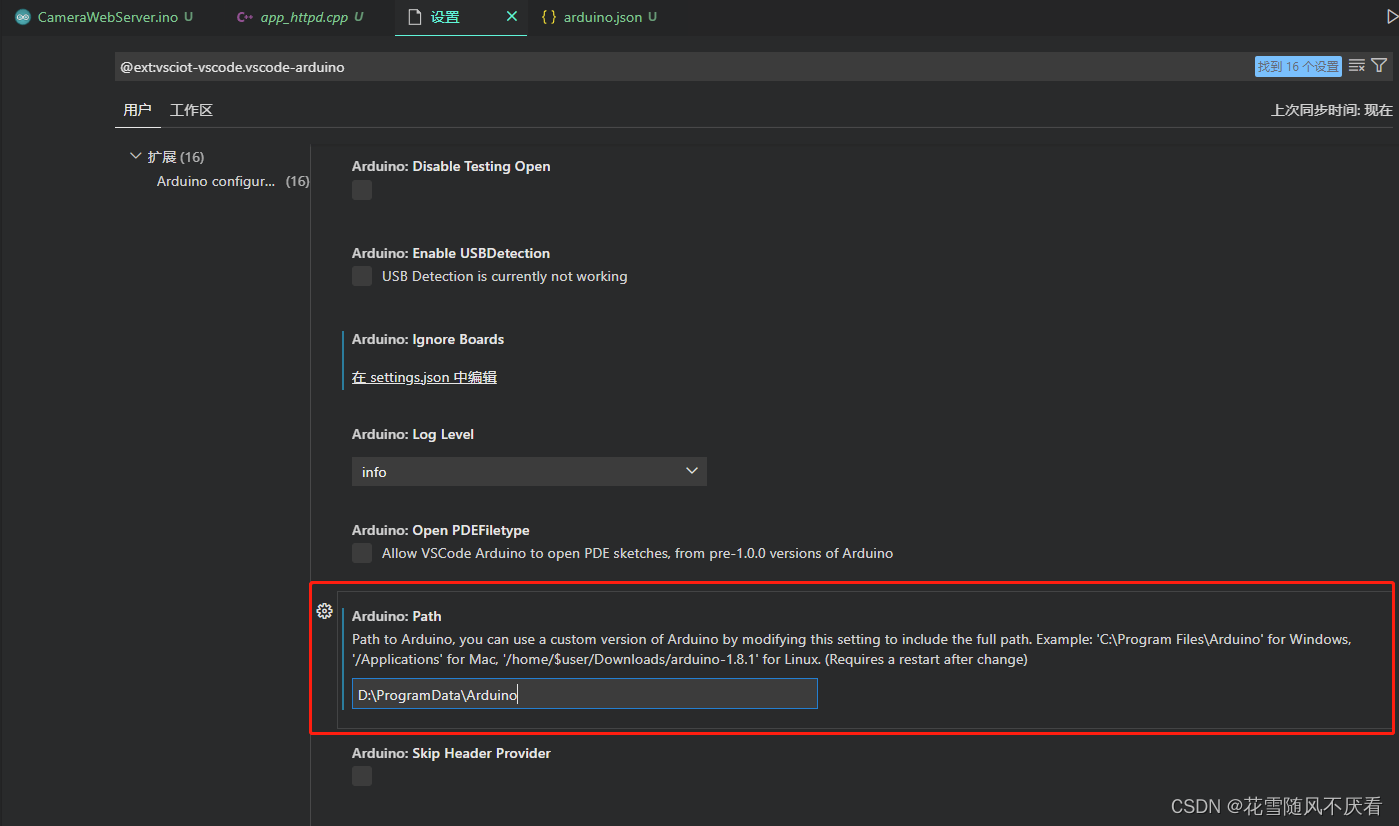Screen dimensions: 1399x826
Task: Click the C++ icon on app_httpd.cpp tab
Action: pos(244,17)
